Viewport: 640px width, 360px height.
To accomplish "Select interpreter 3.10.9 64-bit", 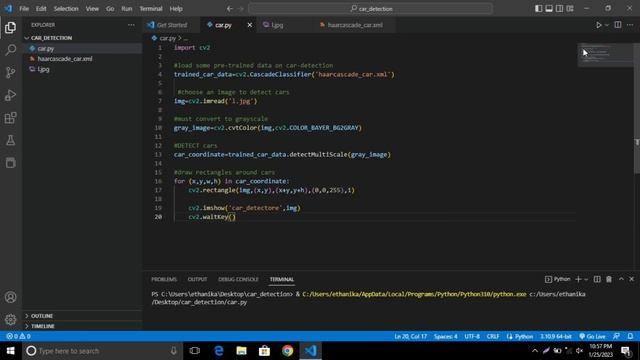I will click(x=556, y=336).
